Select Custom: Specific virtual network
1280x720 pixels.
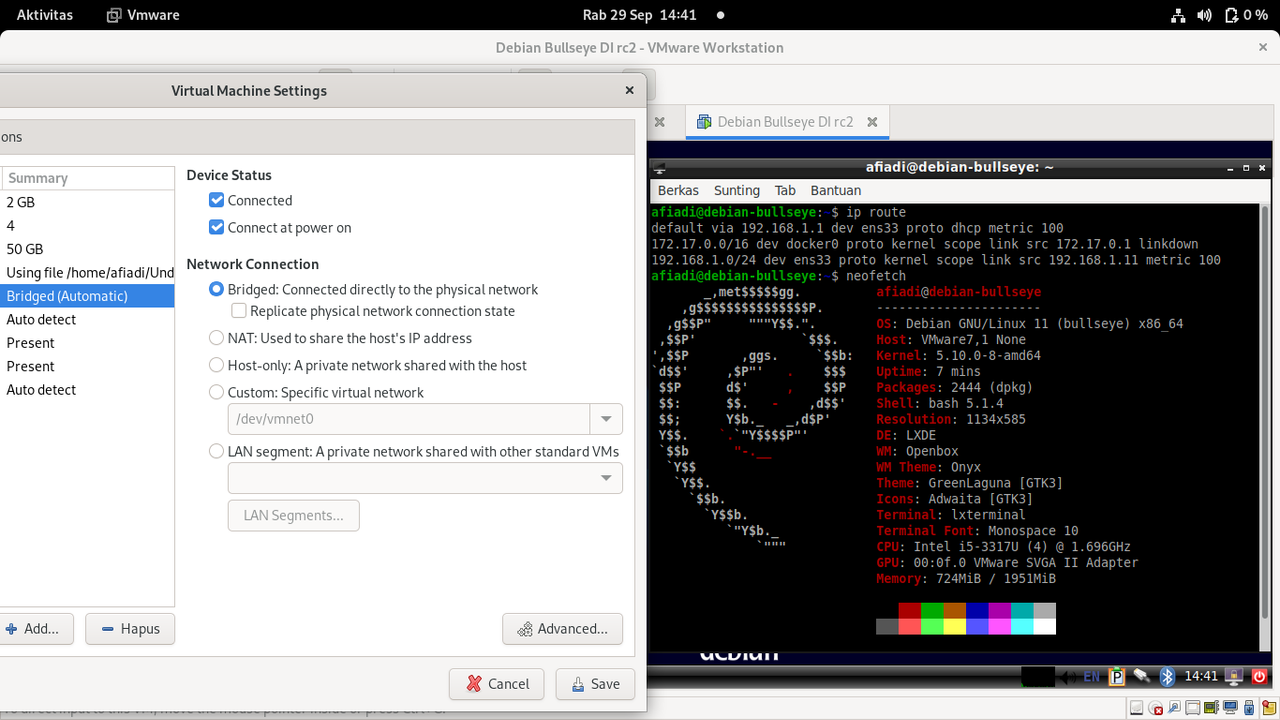point(216,392)
